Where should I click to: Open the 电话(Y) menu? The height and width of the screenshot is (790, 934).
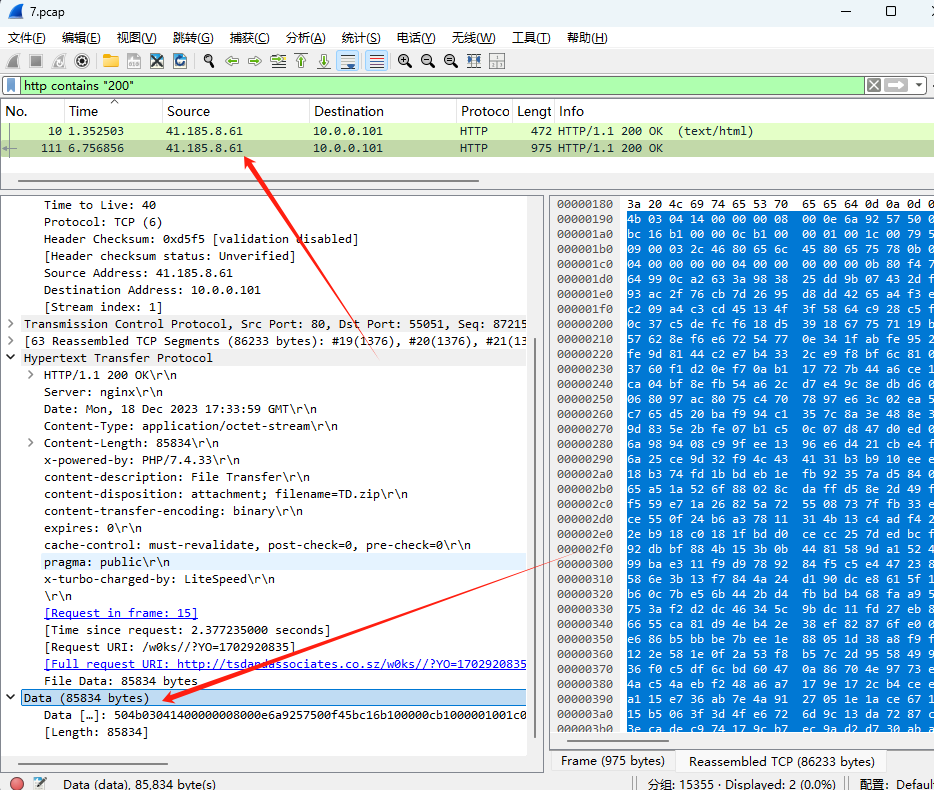coord(416,38)
